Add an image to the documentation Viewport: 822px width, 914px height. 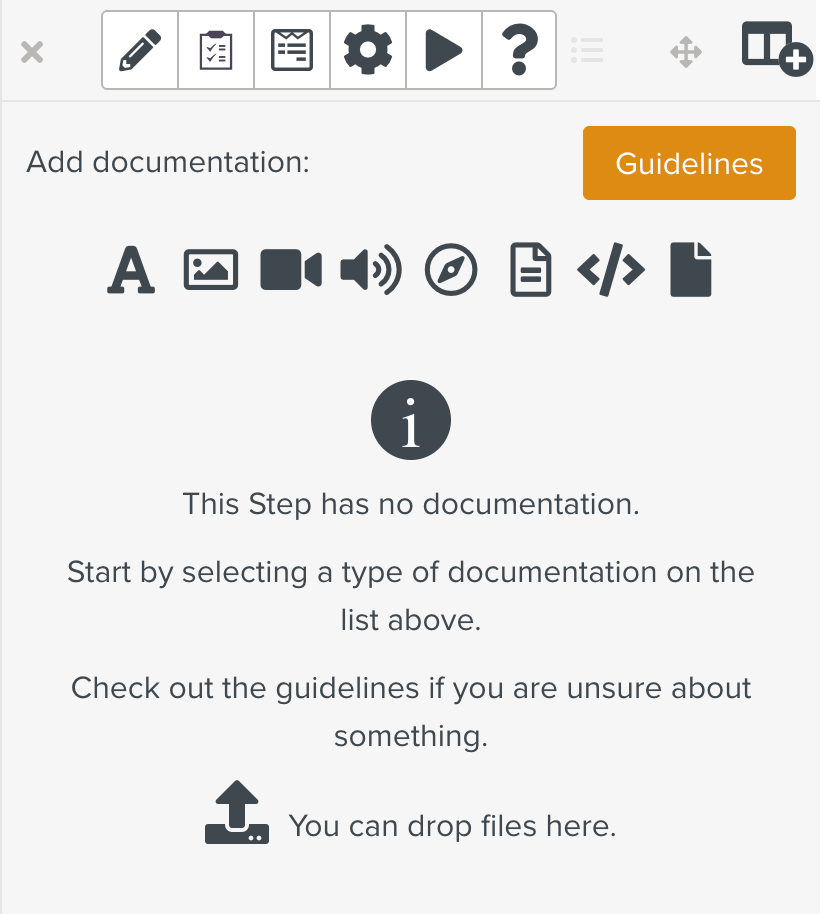click(211, 269)
